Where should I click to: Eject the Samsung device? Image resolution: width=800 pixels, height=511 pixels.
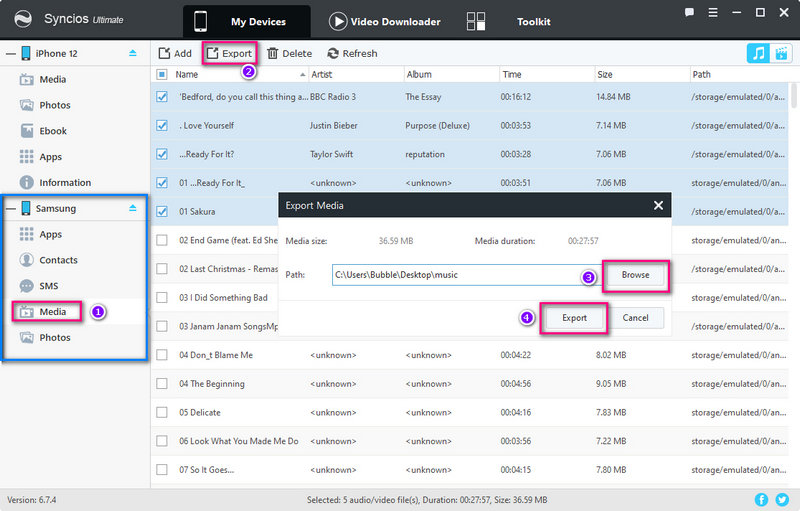[x=133, y=208]
